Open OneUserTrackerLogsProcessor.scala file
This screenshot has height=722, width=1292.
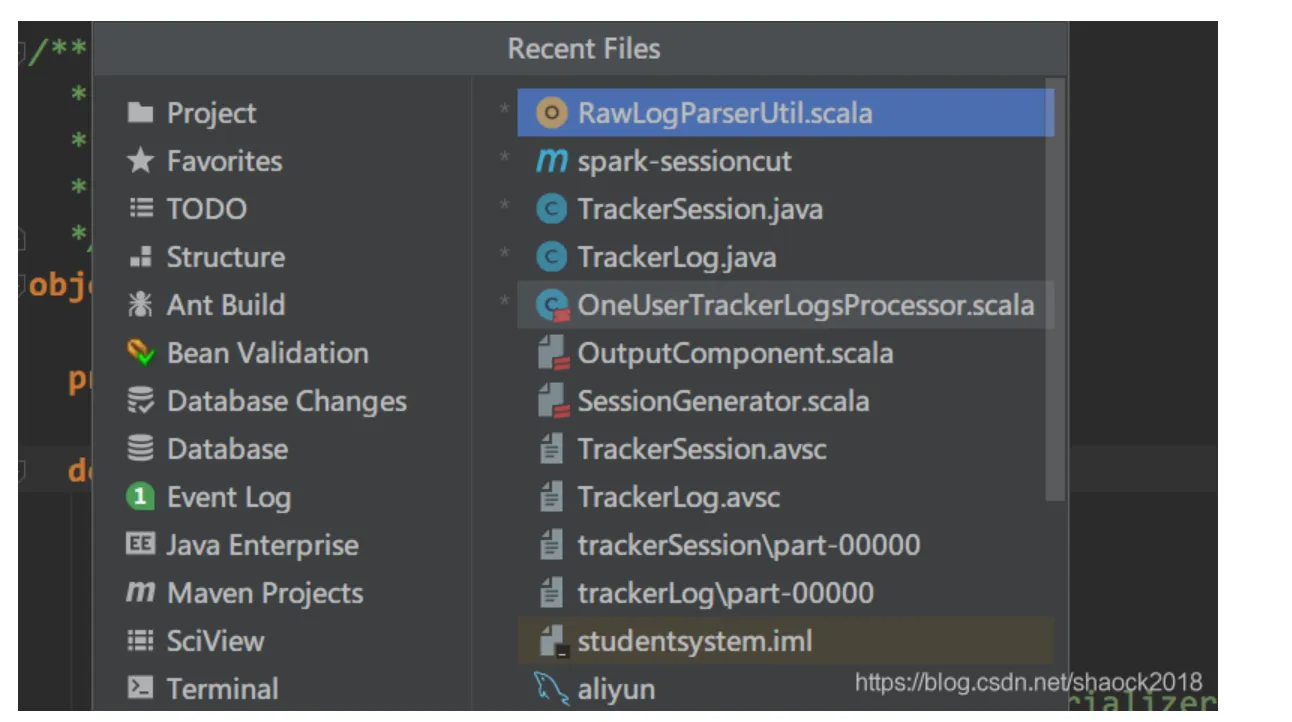pyautogui.click(x=785, y=305)
